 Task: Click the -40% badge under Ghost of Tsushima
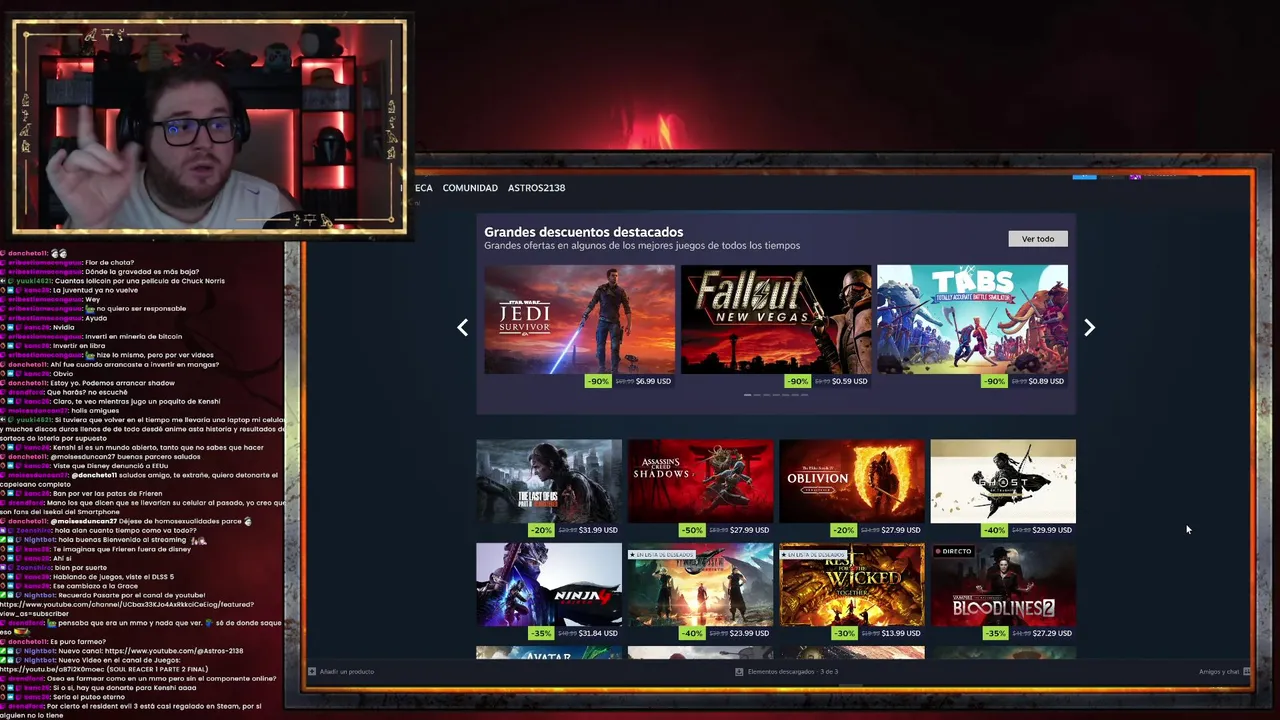[995, 530]
